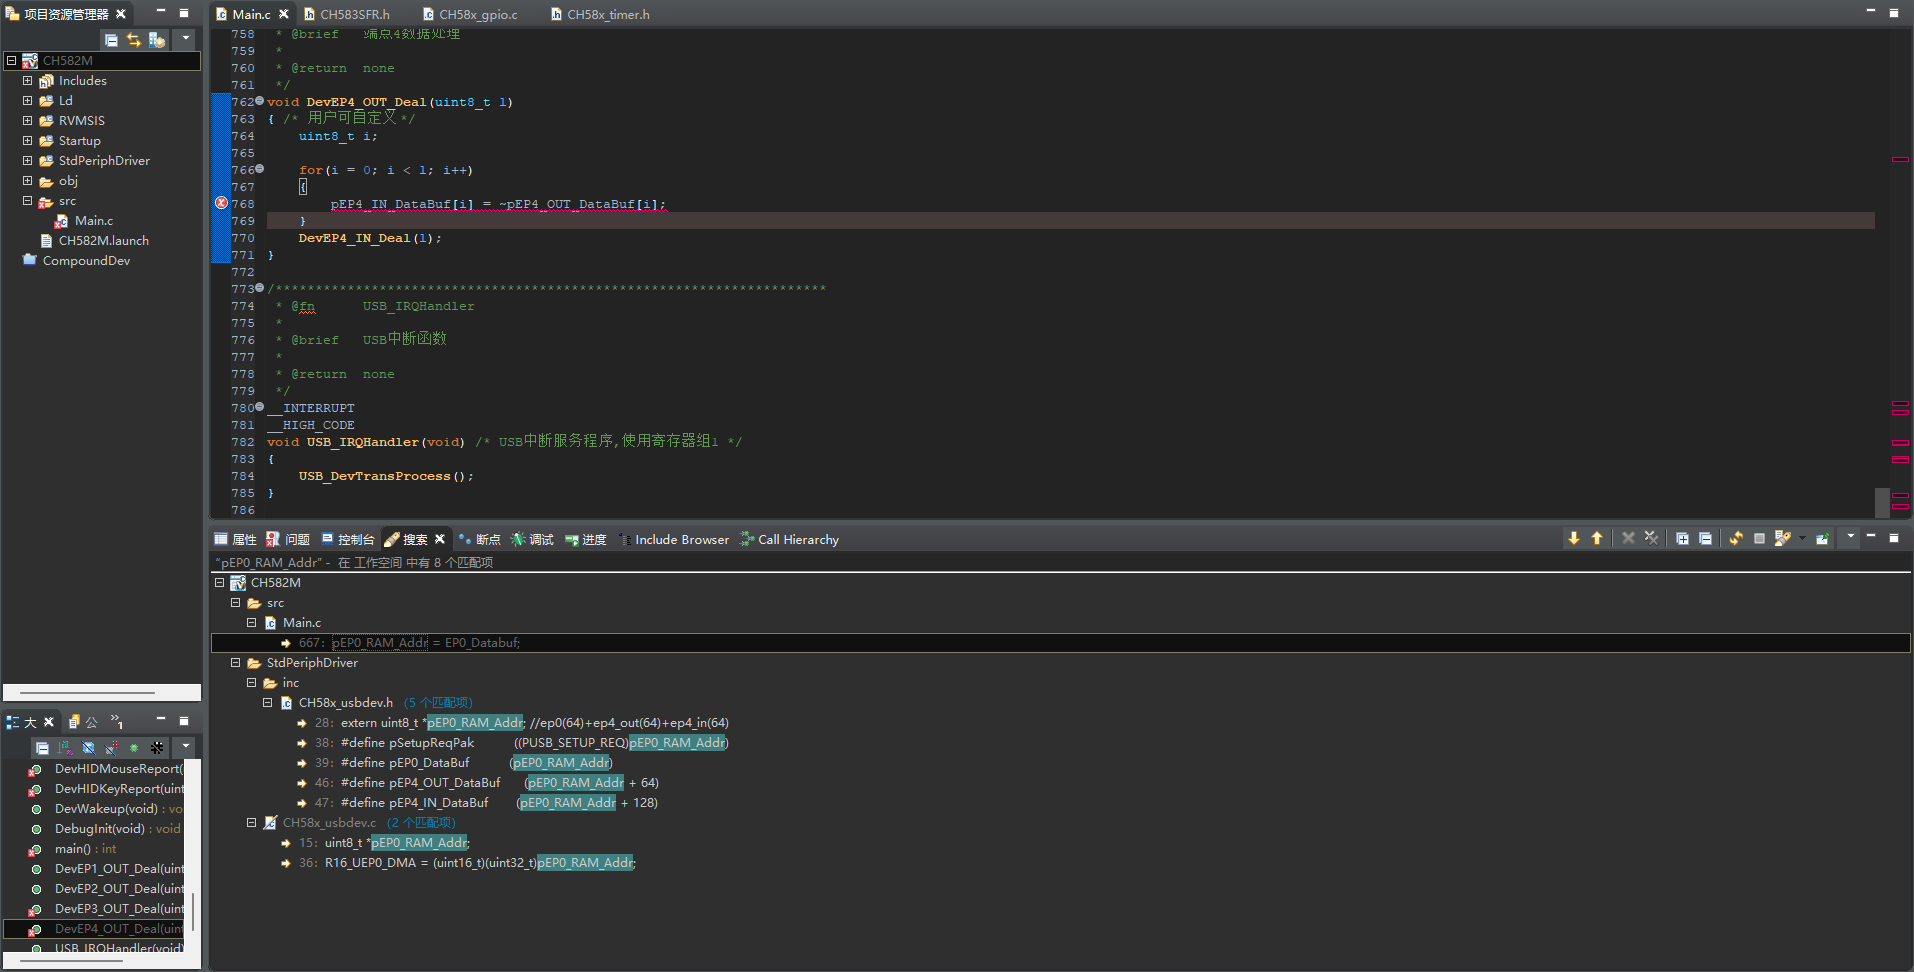Viewport: 1914px width, 972px height.
Task: Switch to CH58x_gpio.c editor tab
Action: (x=469, y=14)
